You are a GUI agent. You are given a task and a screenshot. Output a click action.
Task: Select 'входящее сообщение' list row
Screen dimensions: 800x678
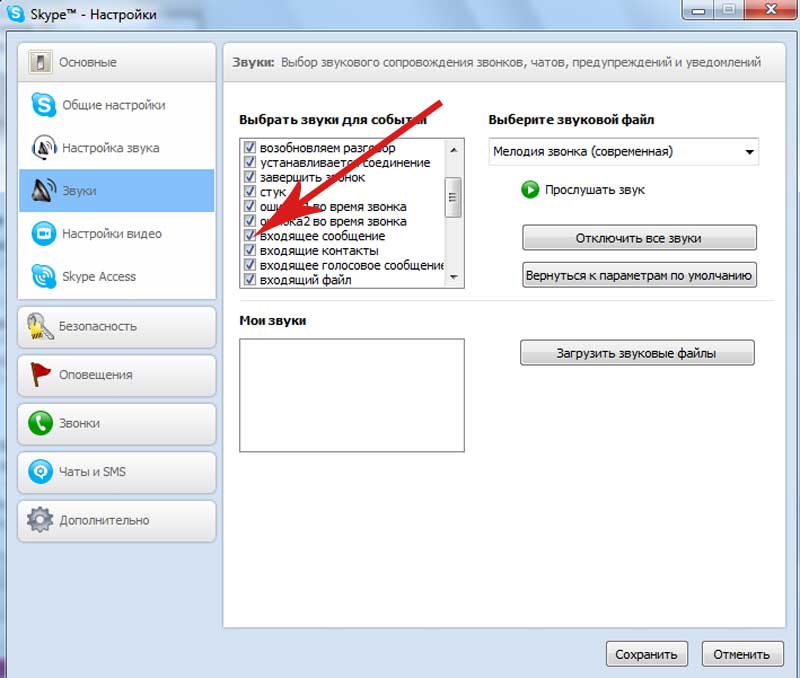(343, 236)
